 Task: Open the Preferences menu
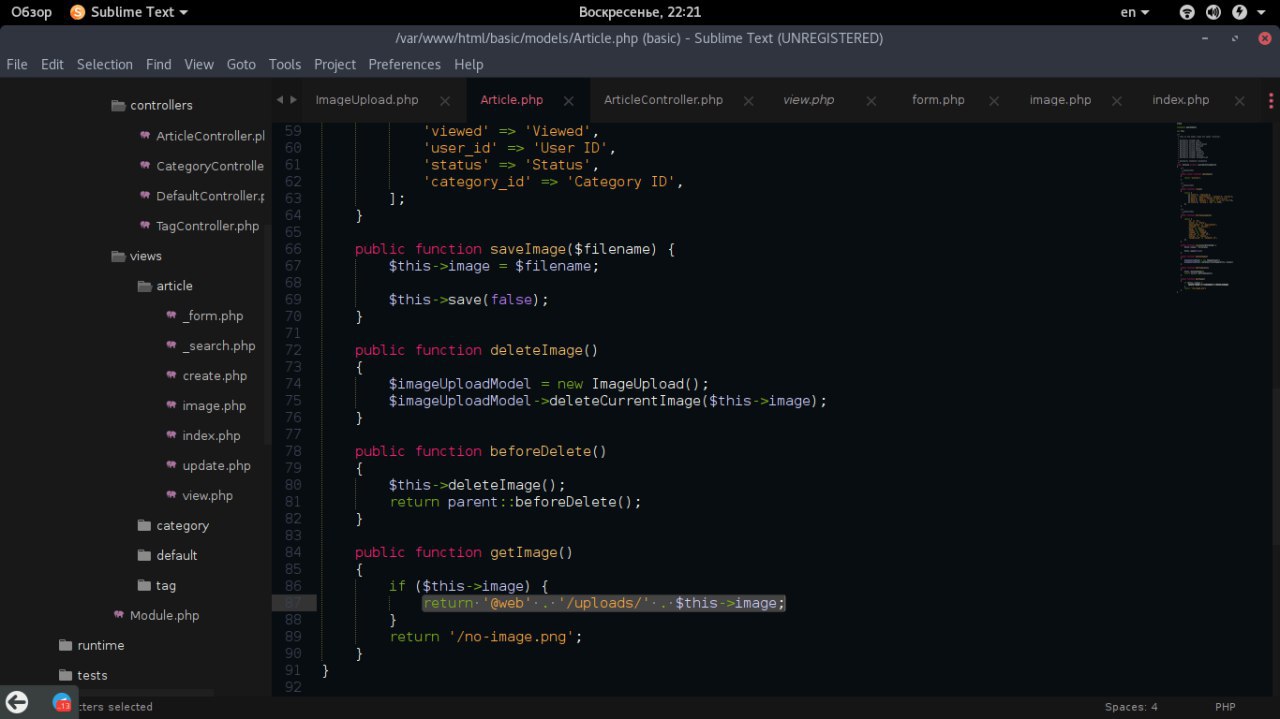(x=404, y=64)
